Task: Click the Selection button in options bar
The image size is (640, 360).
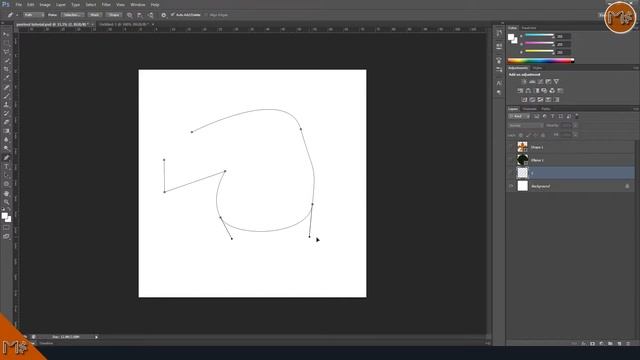Action: click(x=73, y=15)
